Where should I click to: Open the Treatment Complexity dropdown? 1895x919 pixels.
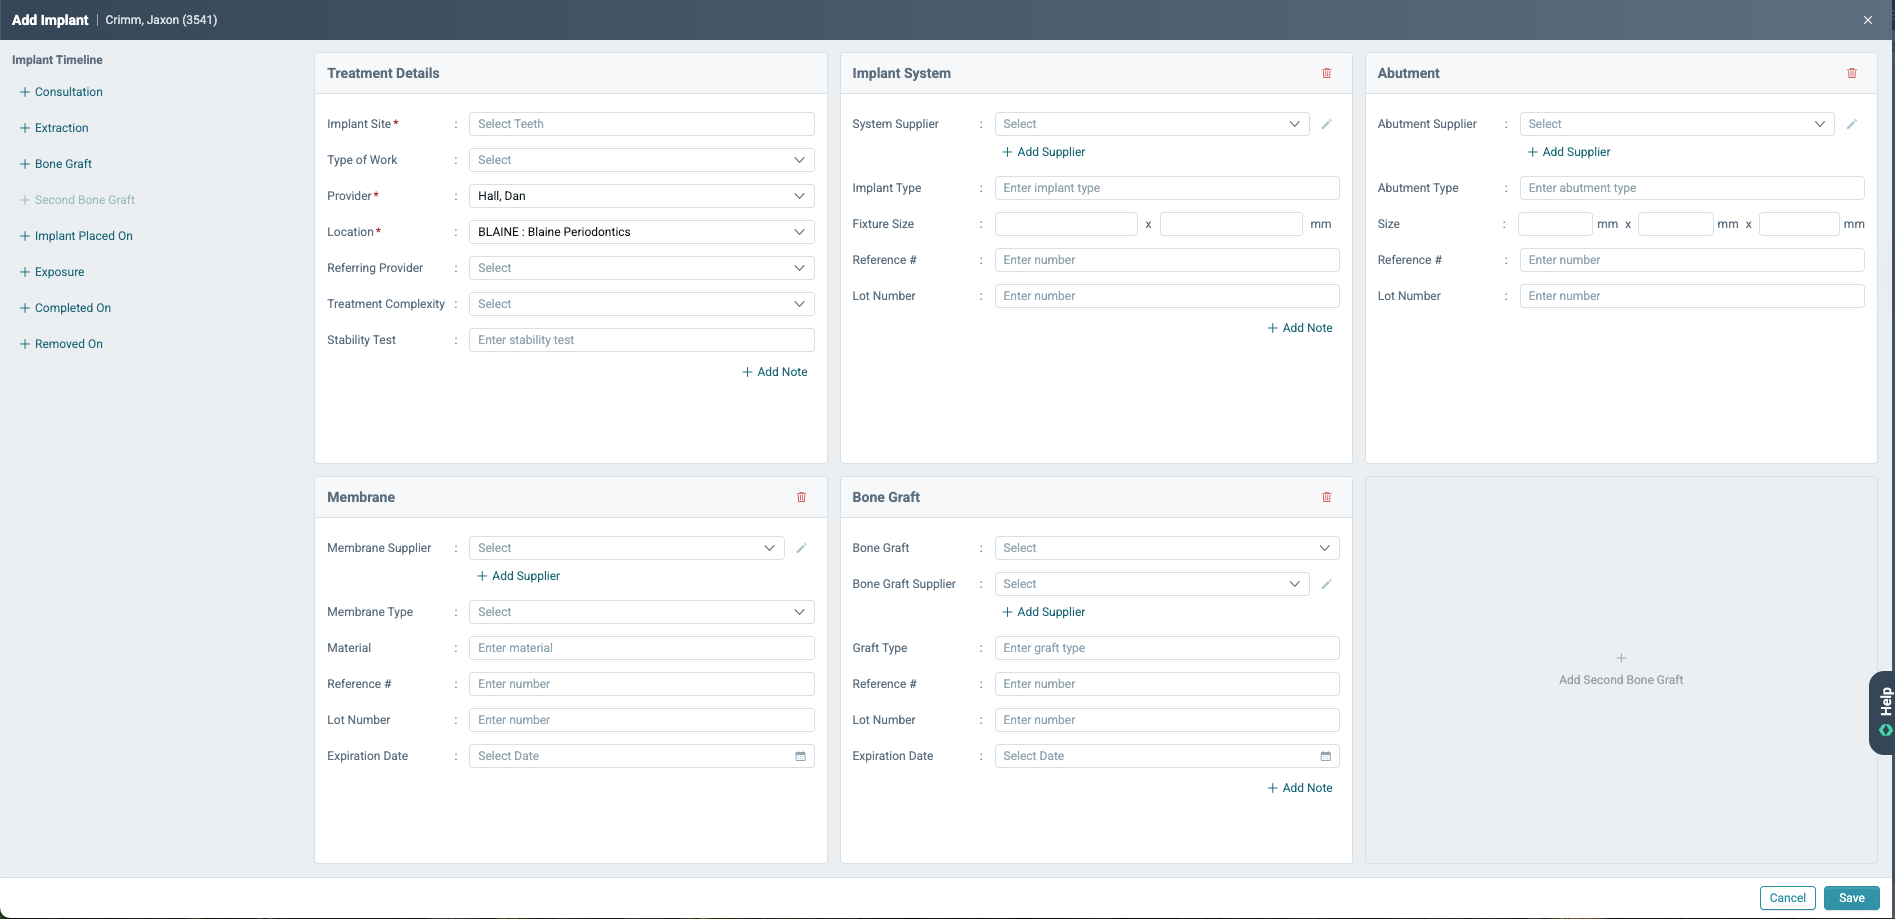click(642, 304)
